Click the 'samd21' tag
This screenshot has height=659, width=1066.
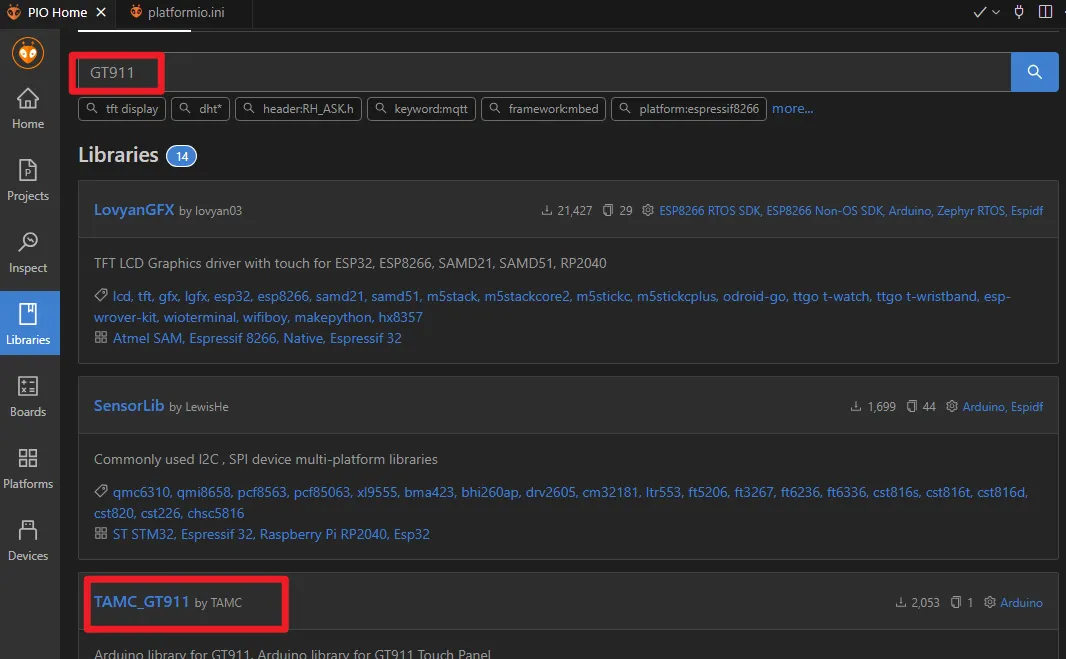[x=340, y=297]
